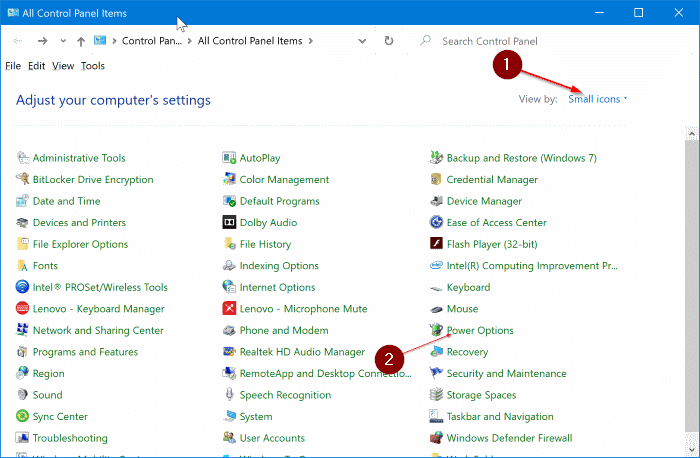Image resolution: width=700 pixels, height=458 pixels.
Task: Open the Administrative Tools icon
Action: (x=22, y=158)
